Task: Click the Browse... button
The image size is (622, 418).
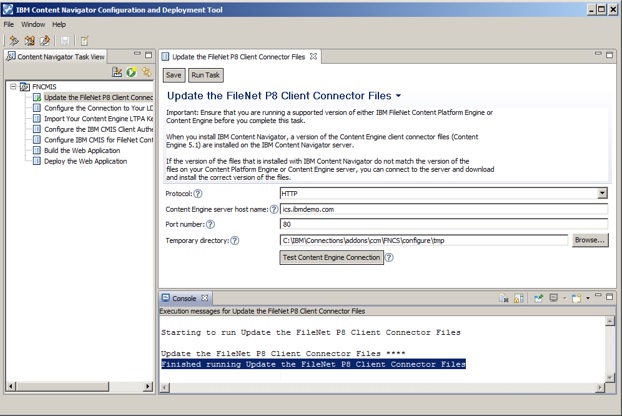Action: (x=590, y=240)
